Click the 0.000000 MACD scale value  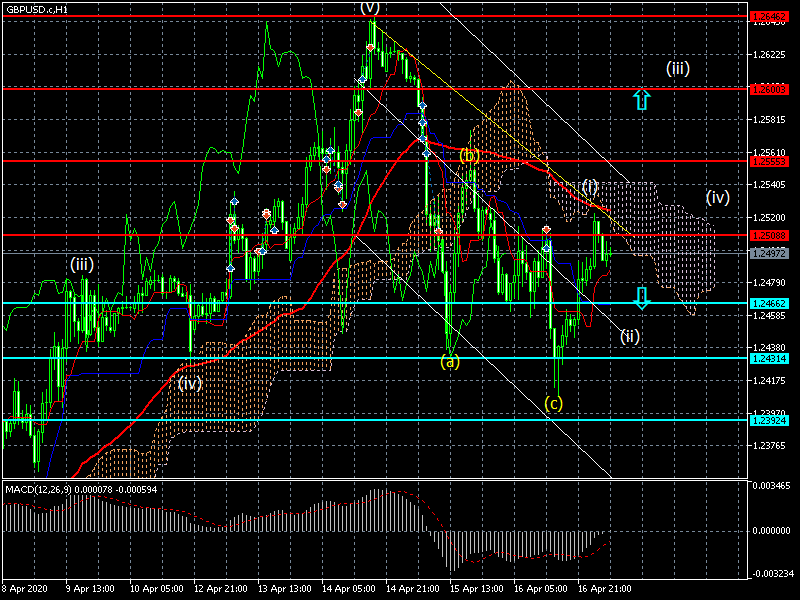click(x=771, y=531)
